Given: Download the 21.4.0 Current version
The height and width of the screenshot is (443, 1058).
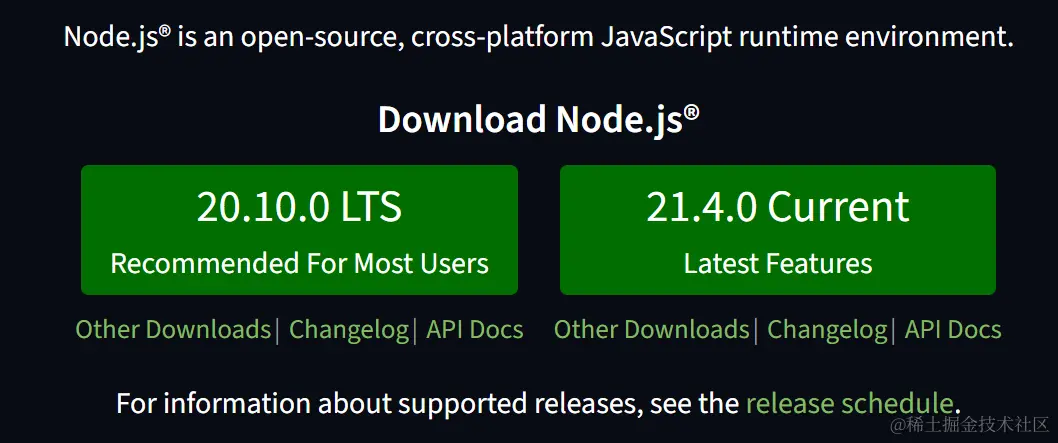Looking at the screenshot, I should click(778, 230).
